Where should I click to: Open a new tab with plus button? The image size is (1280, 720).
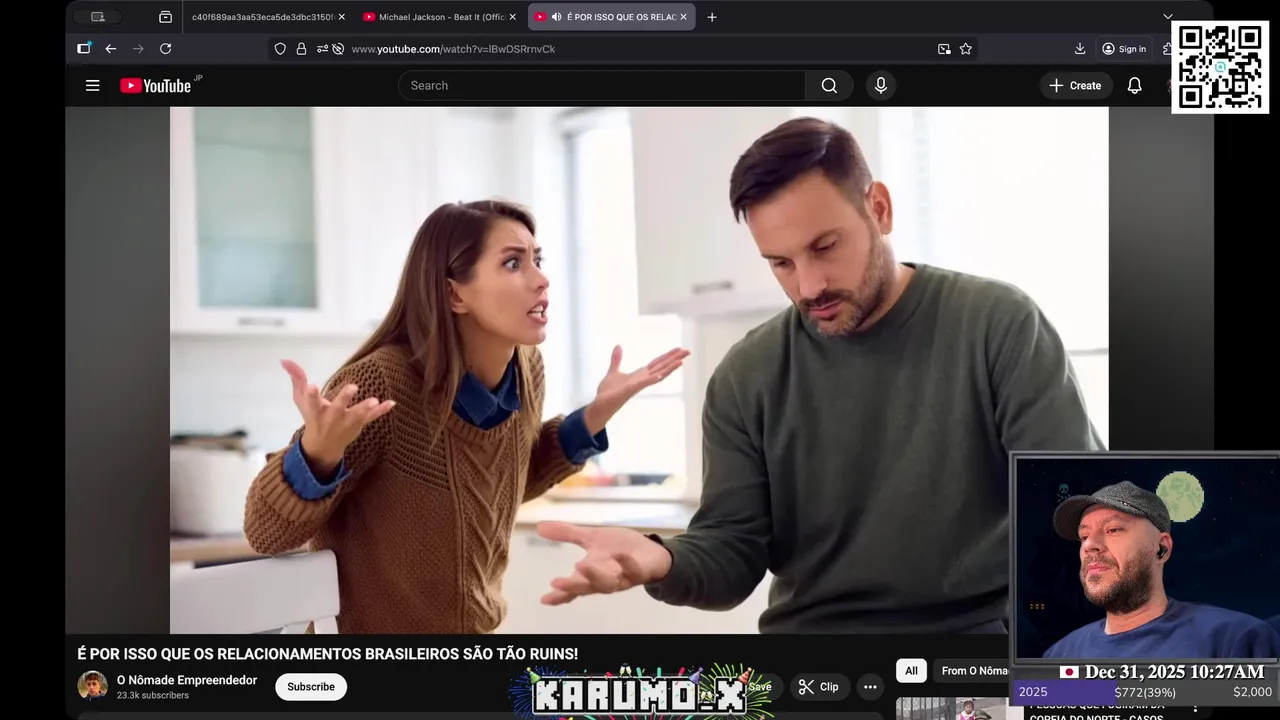tap(712, 17)
